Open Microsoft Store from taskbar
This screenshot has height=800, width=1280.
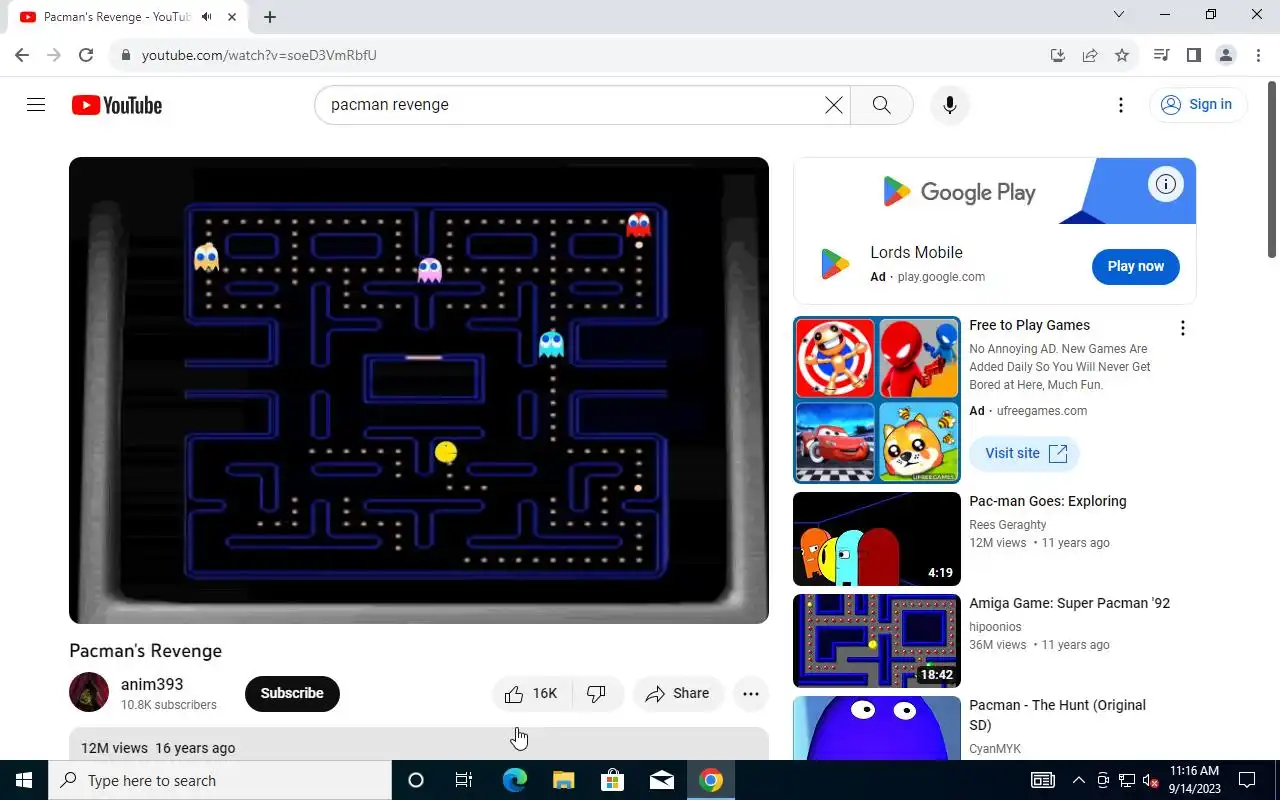click(612, 780)
